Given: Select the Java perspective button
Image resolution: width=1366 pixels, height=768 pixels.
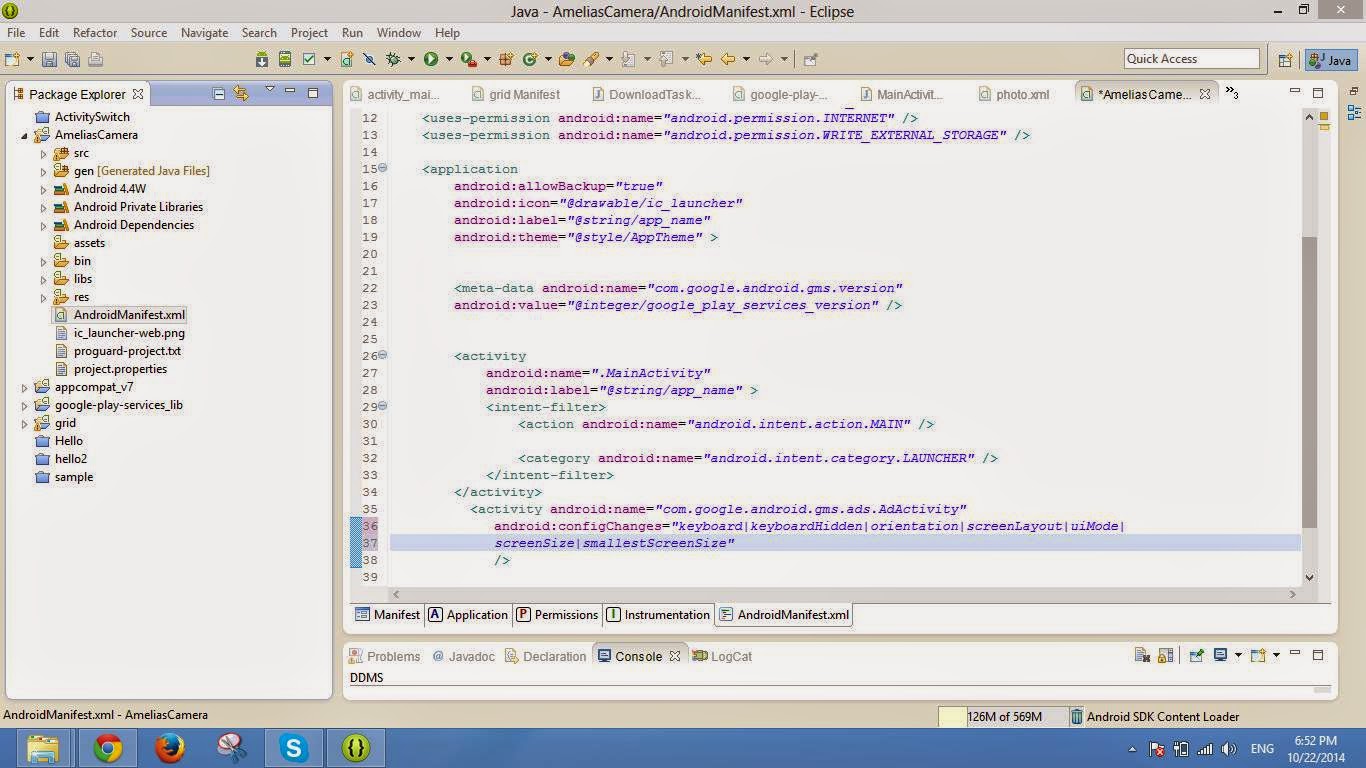Looking at the screenshot, I should [x=1330, y=60].
